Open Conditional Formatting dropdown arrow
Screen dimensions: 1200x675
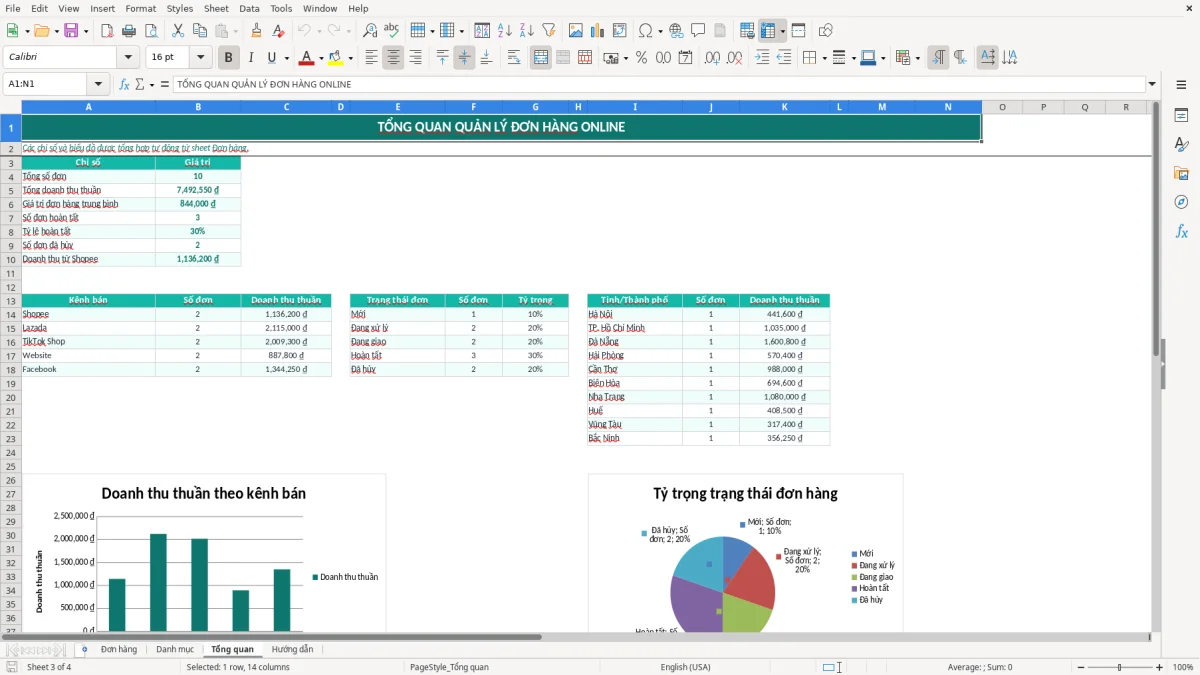917,58
